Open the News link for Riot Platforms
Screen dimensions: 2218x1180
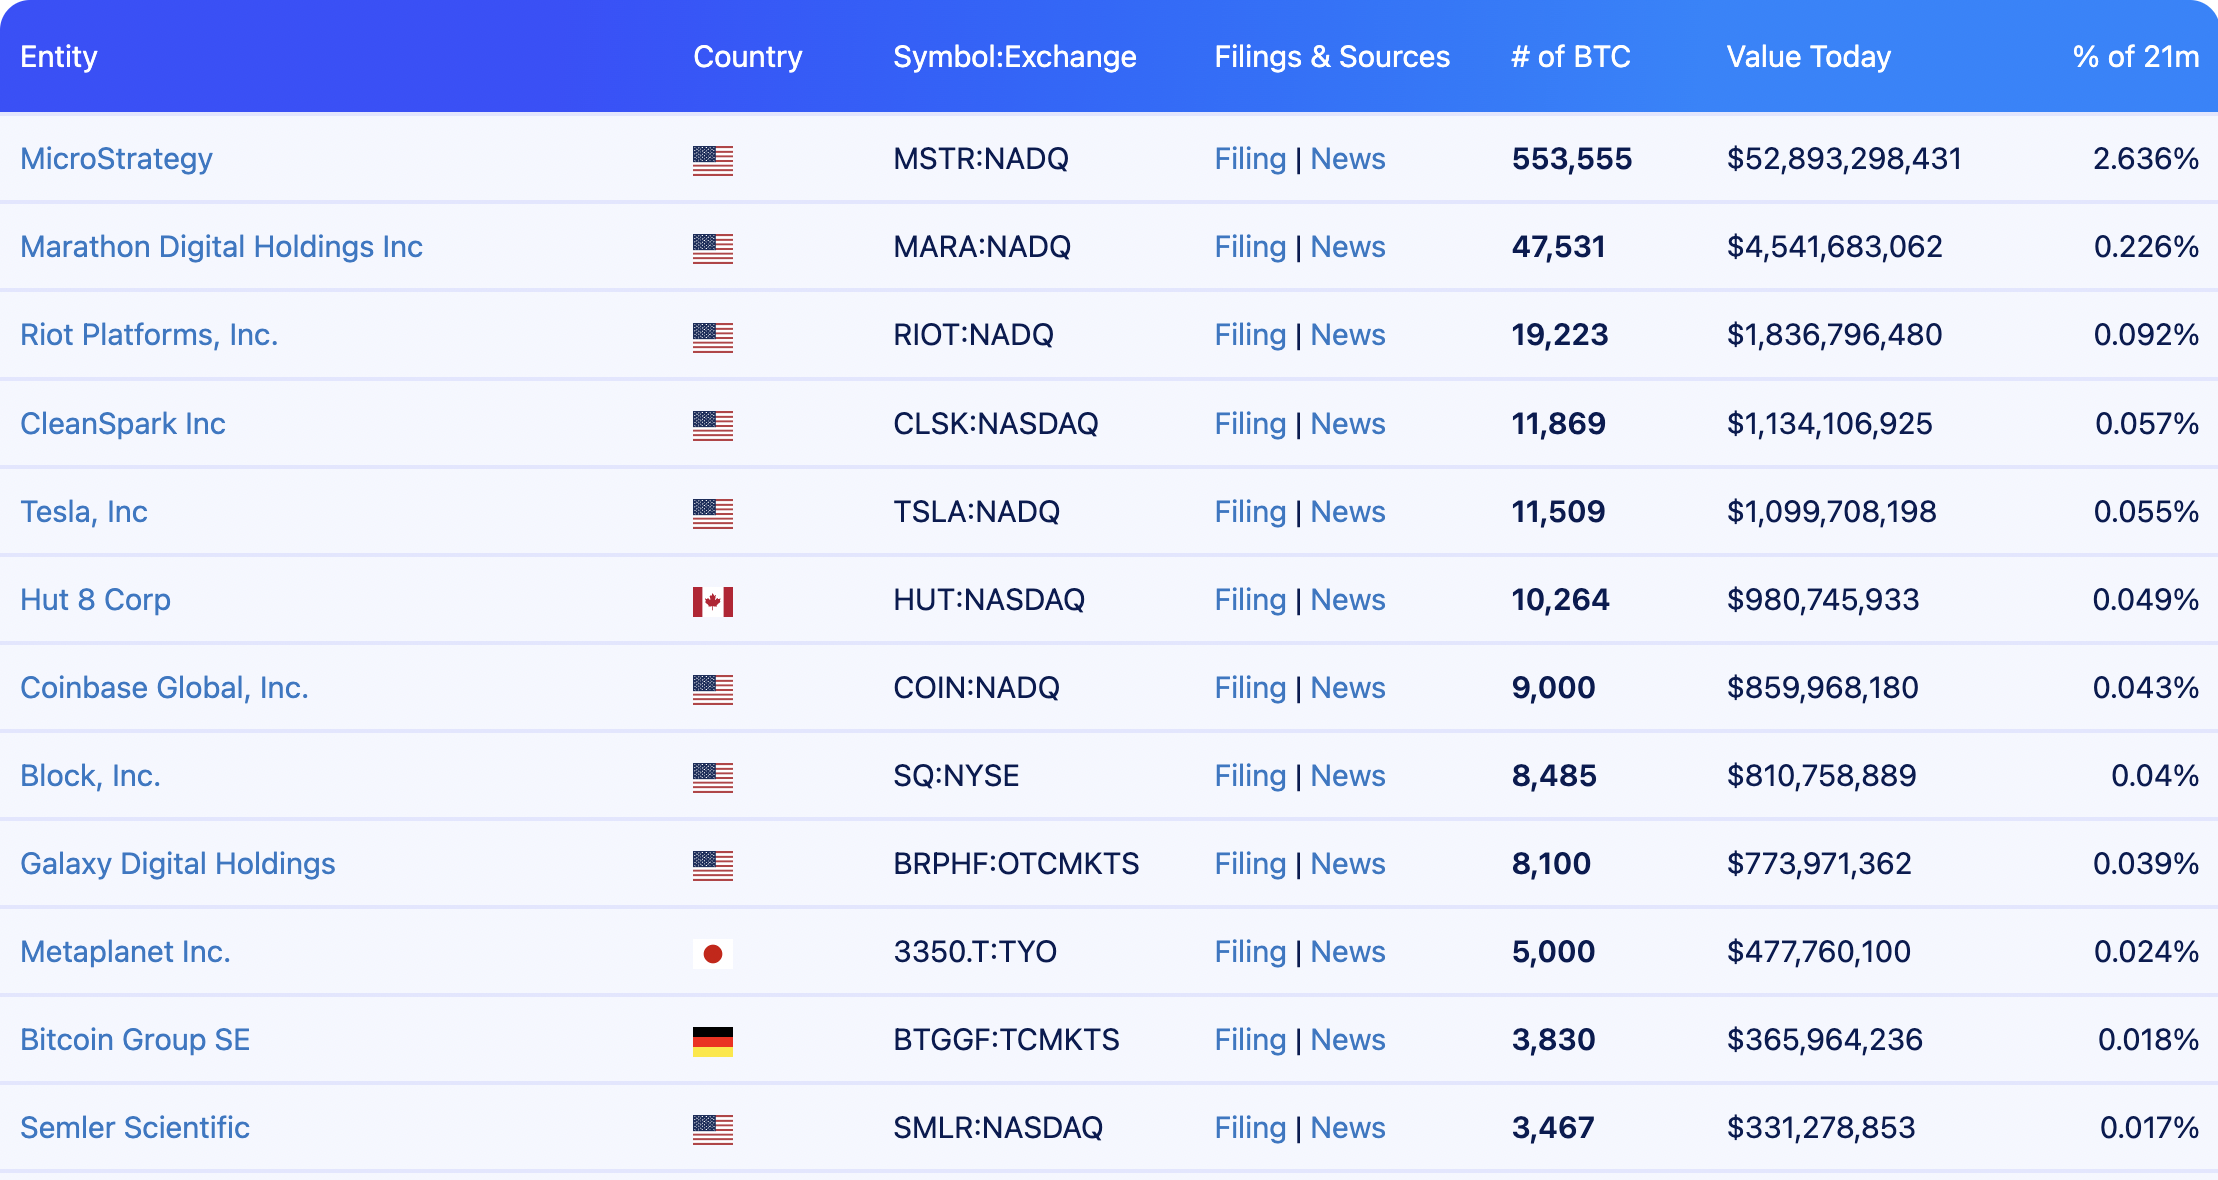pos(1348,335)
